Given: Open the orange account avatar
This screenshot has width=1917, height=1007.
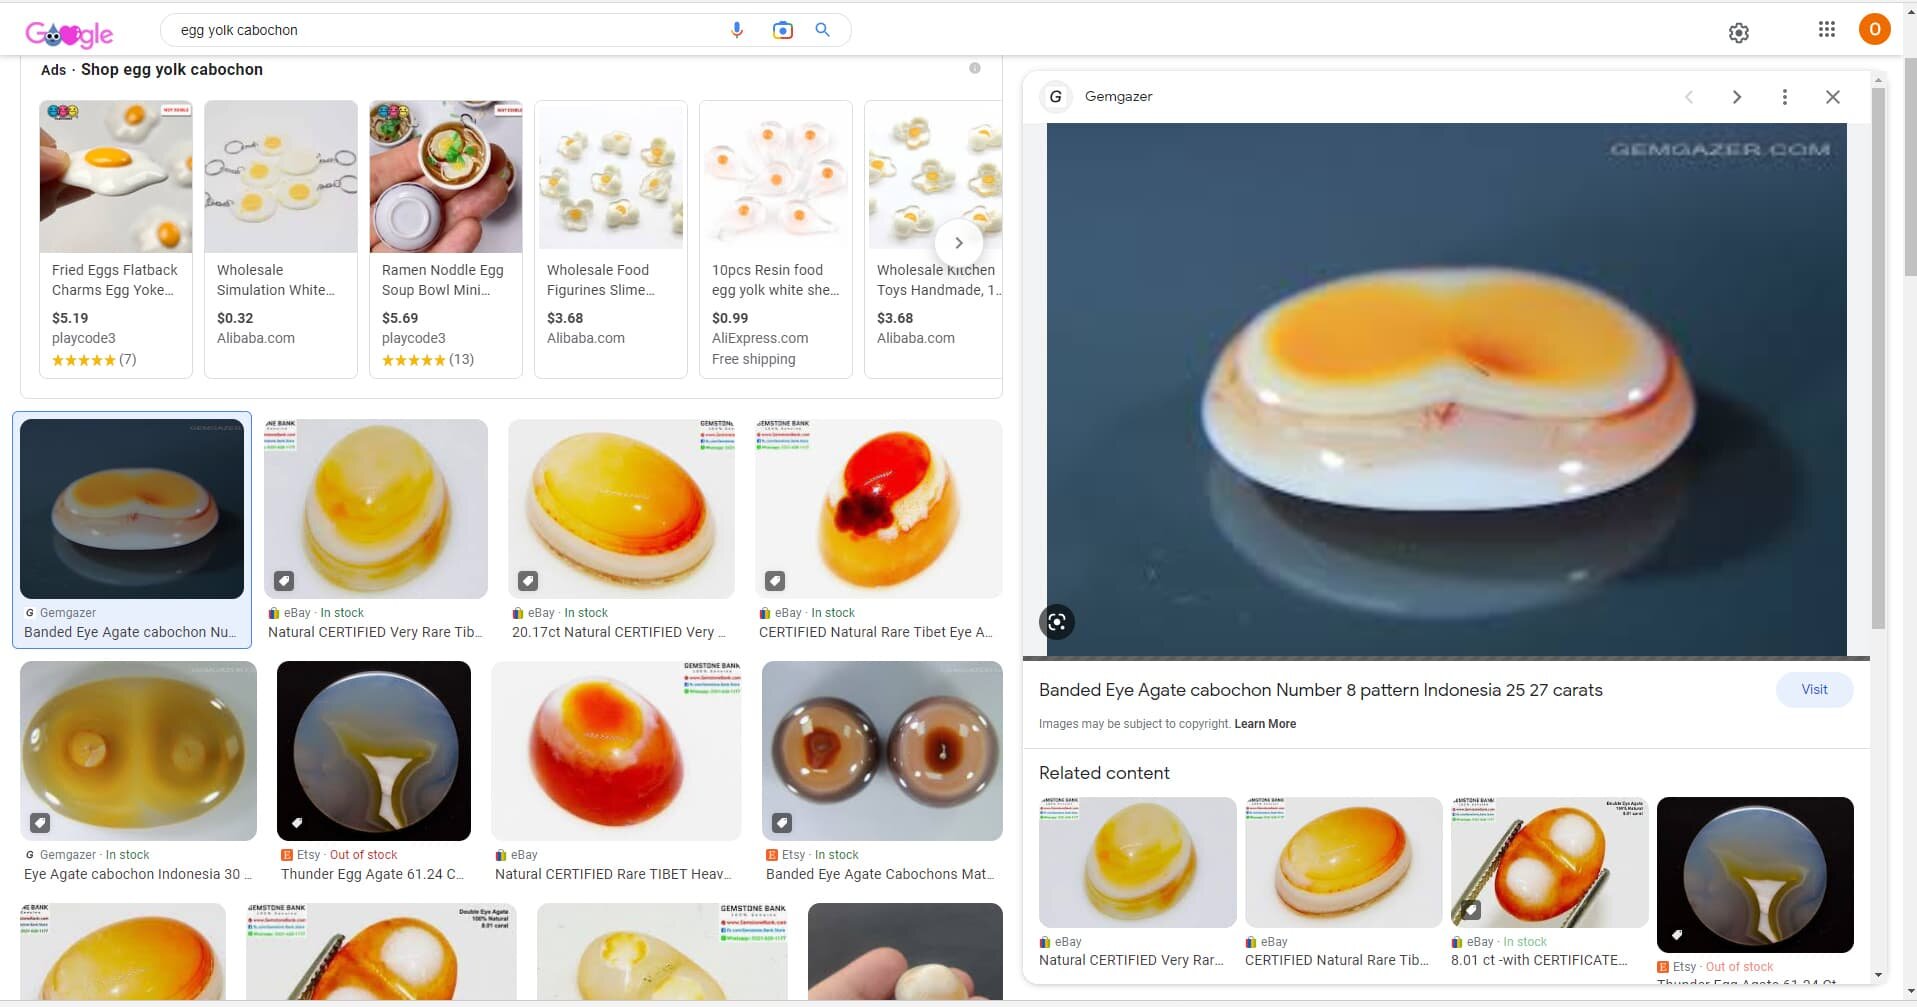Looking at the screenshot, I should click(x=1873, y=30).
